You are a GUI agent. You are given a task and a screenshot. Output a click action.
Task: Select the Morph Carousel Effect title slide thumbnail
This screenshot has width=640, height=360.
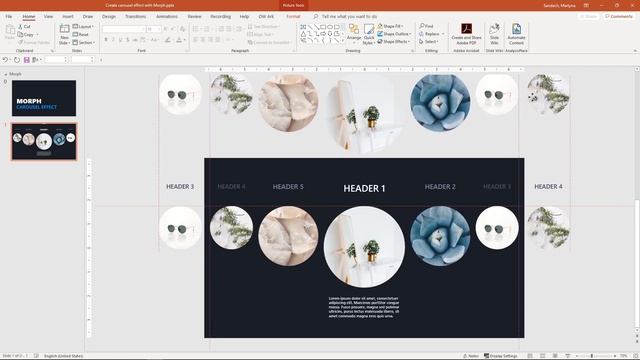click(x=44, y=98)
